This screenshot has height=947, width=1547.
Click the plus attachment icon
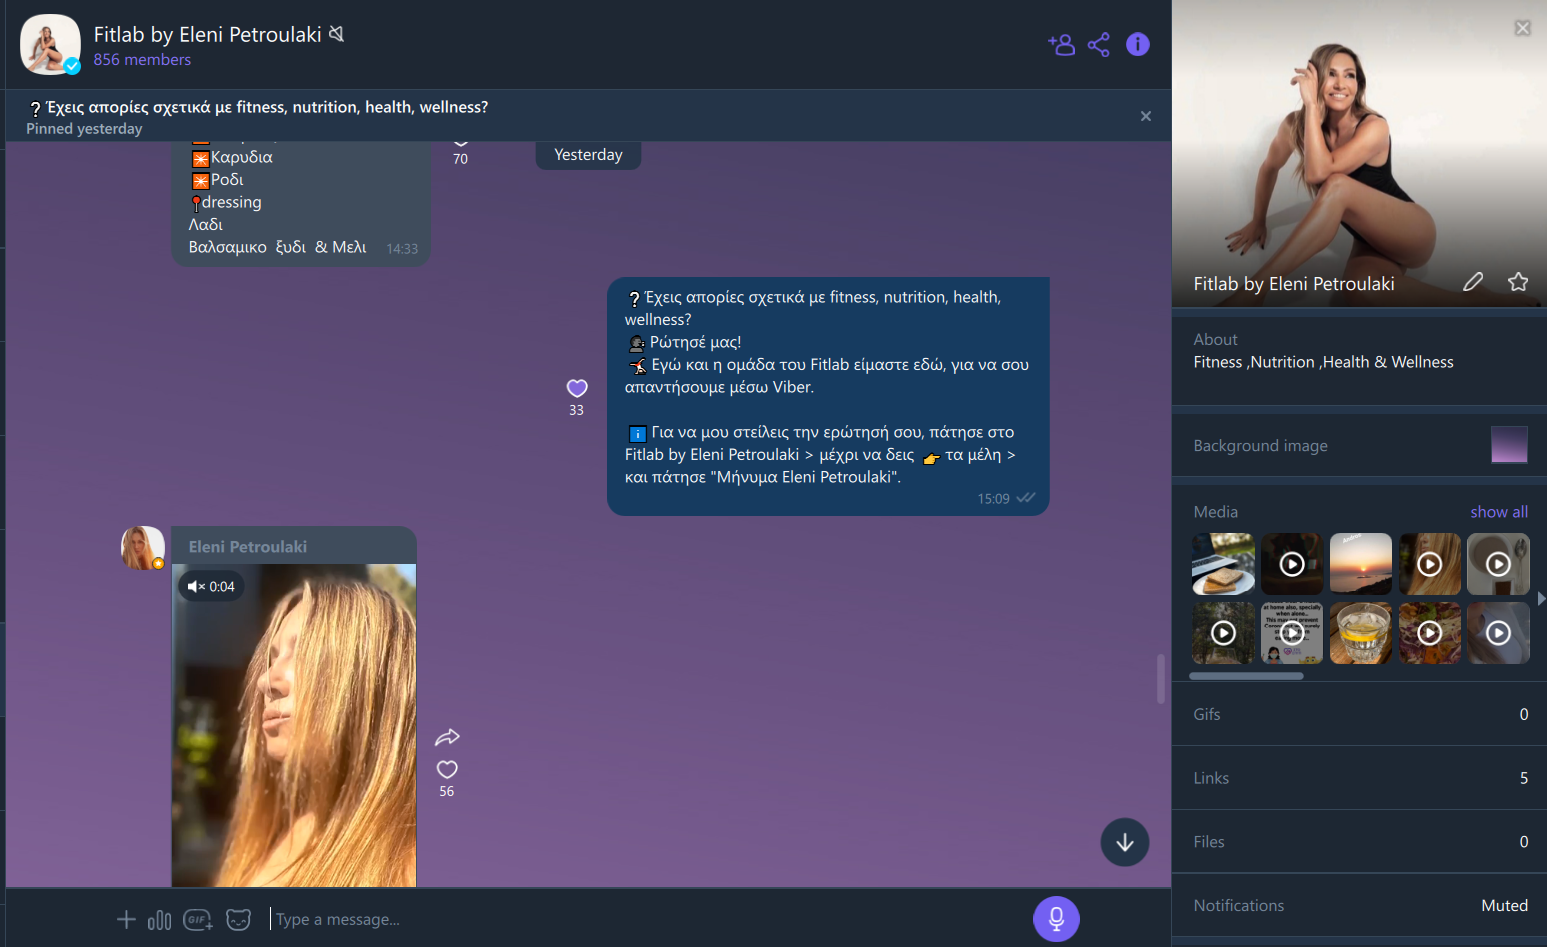[126, 920]
